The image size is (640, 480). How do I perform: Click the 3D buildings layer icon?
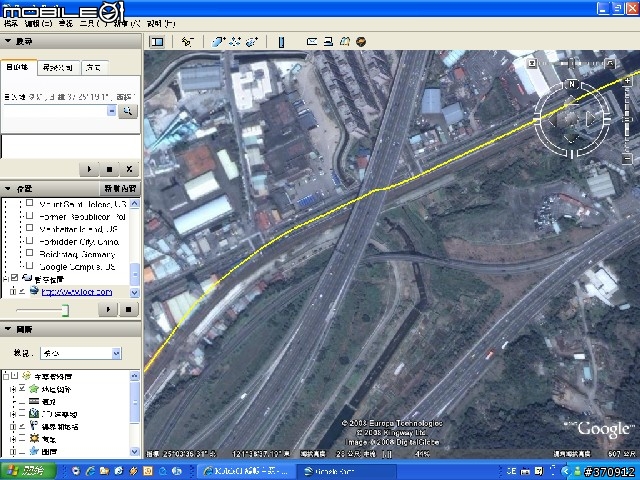[34, 414]
